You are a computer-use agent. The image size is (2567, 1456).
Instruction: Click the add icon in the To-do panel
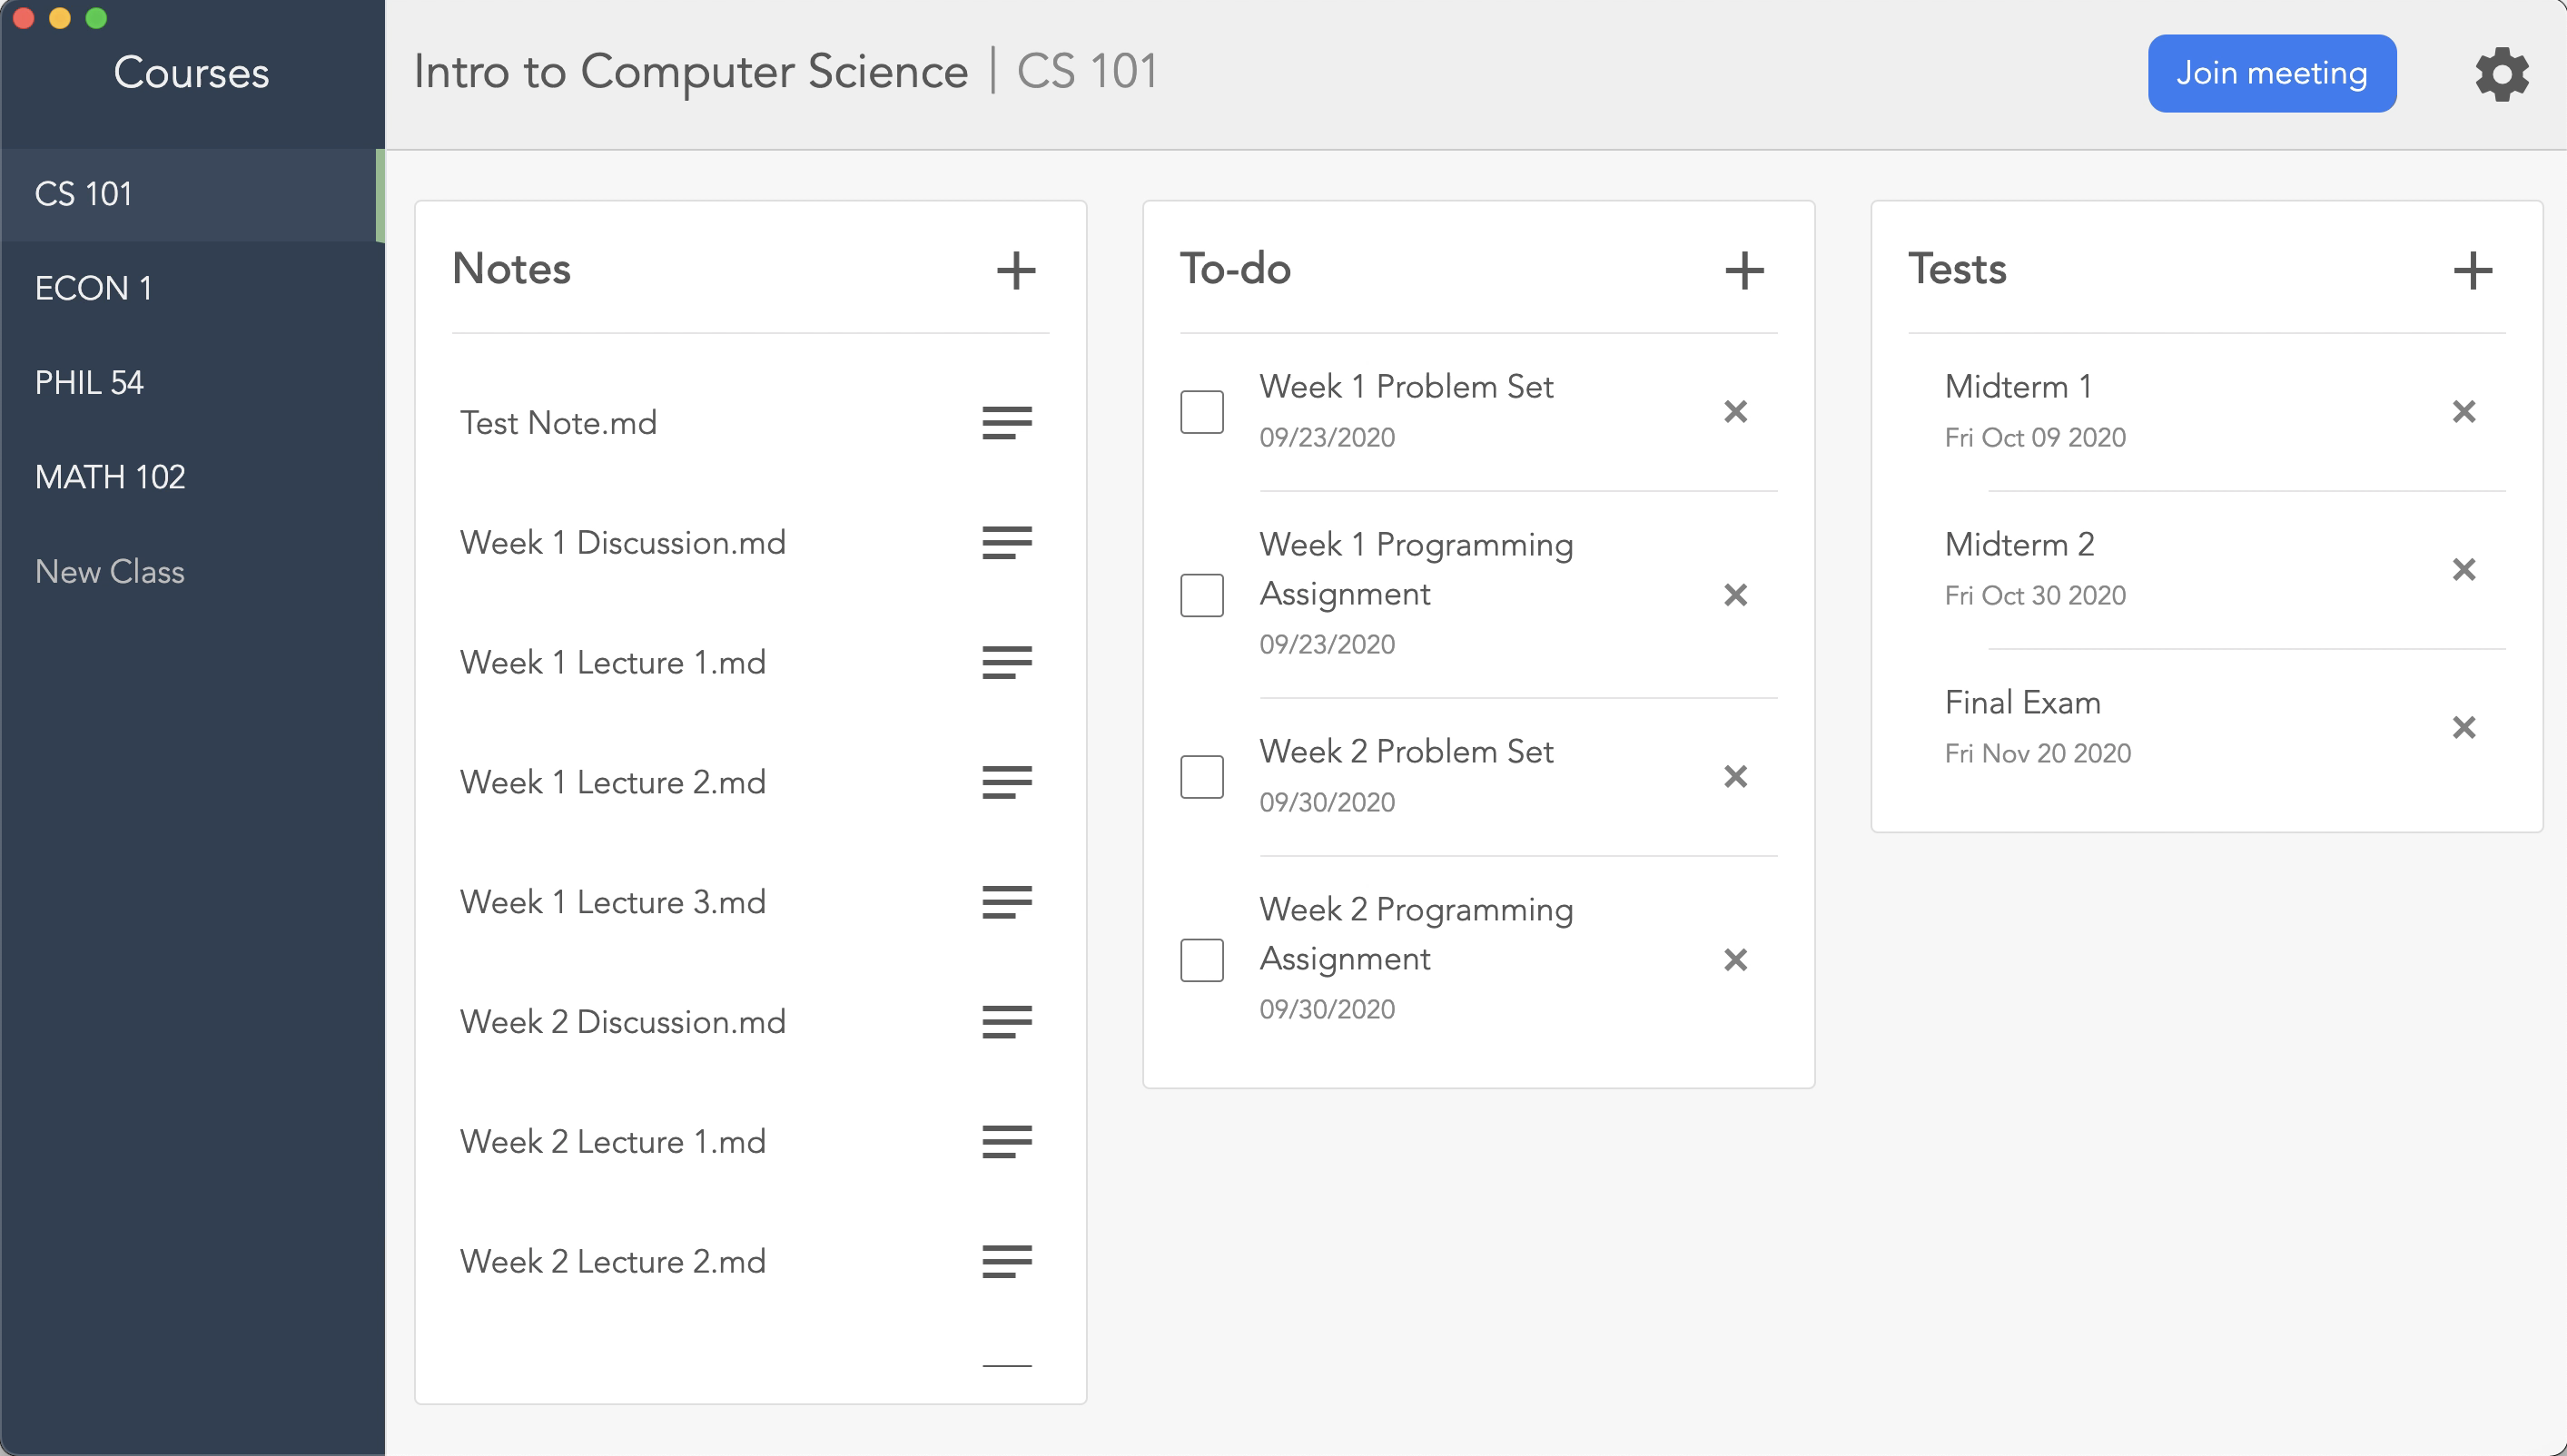1743,270
